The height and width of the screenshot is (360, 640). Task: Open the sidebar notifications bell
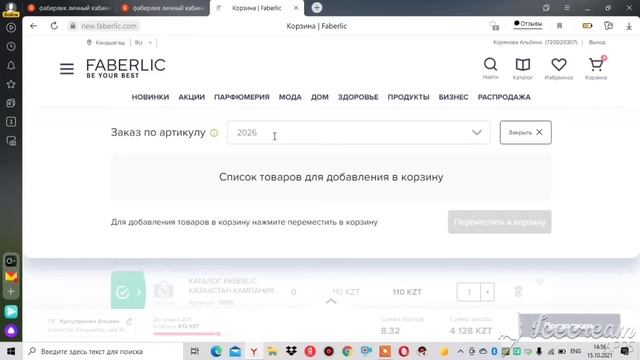point(11,65)
